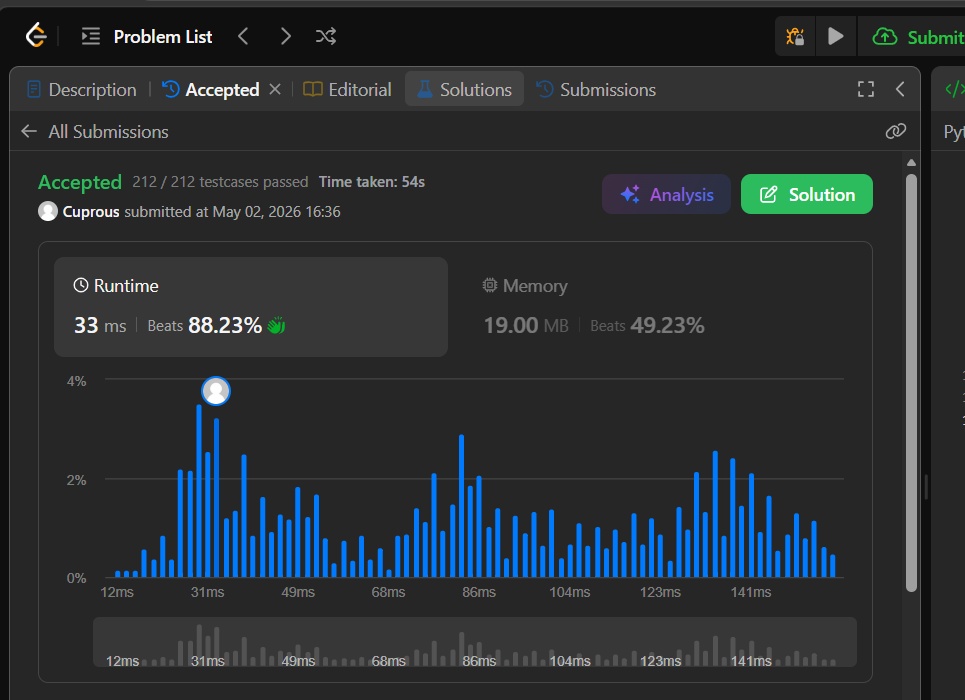Pick a random problem shuffle icon
The image size is (965, 700).
[326, 36]
